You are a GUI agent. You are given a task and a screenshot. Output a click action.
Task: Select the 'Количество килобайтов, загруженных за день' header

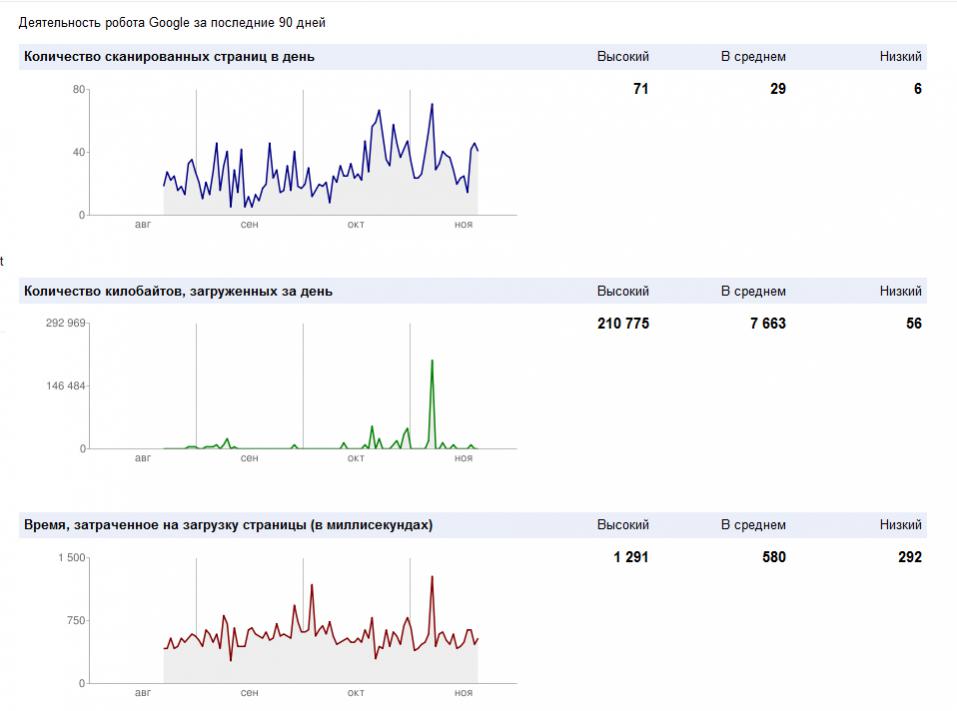pos(178,291)
